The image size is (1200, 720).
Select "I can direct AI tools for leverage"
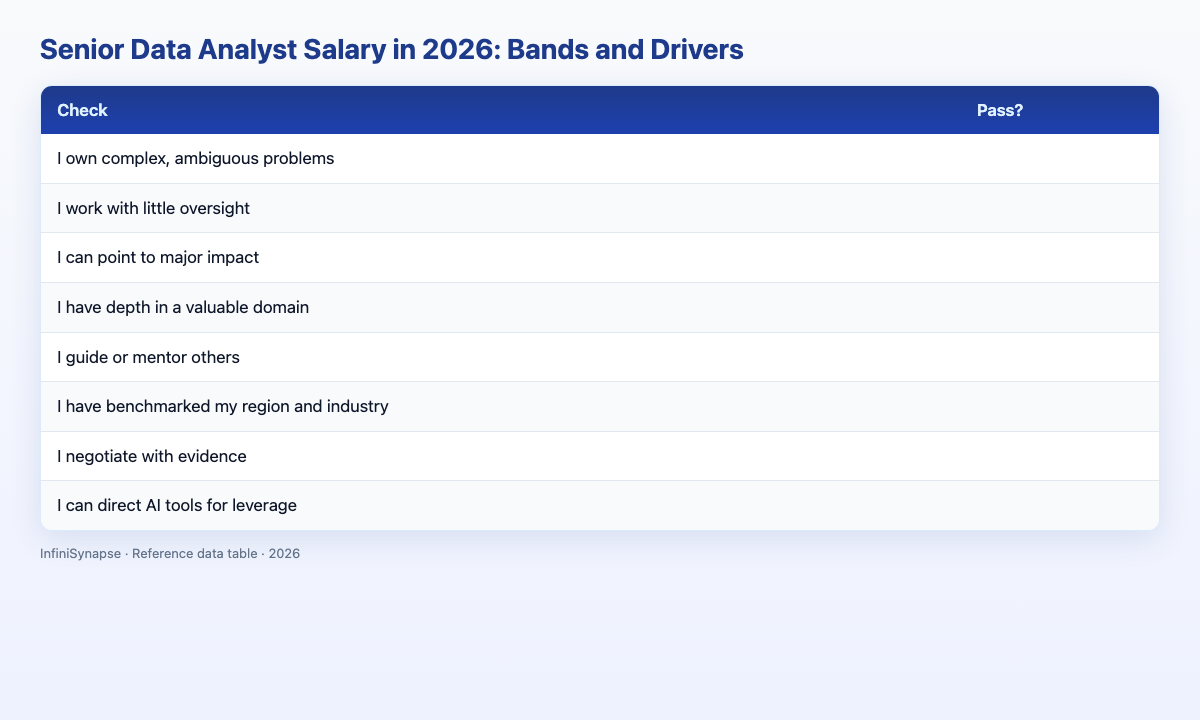(x=600, y=505)
